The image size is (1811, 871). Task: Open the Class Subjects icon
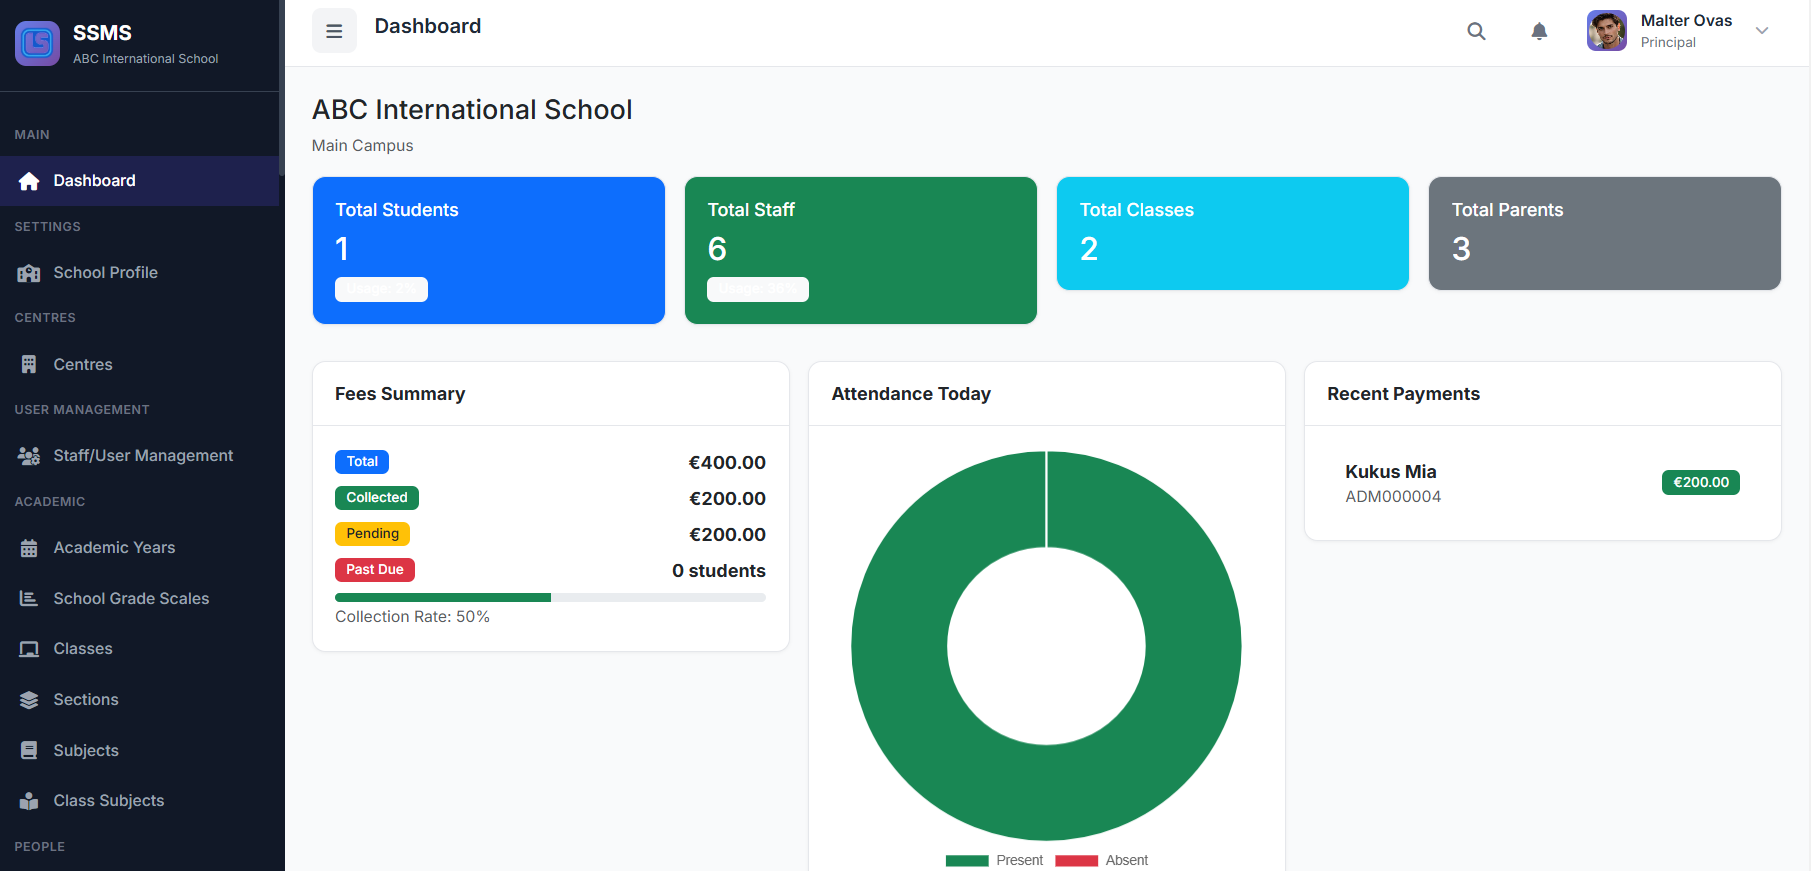29,801
